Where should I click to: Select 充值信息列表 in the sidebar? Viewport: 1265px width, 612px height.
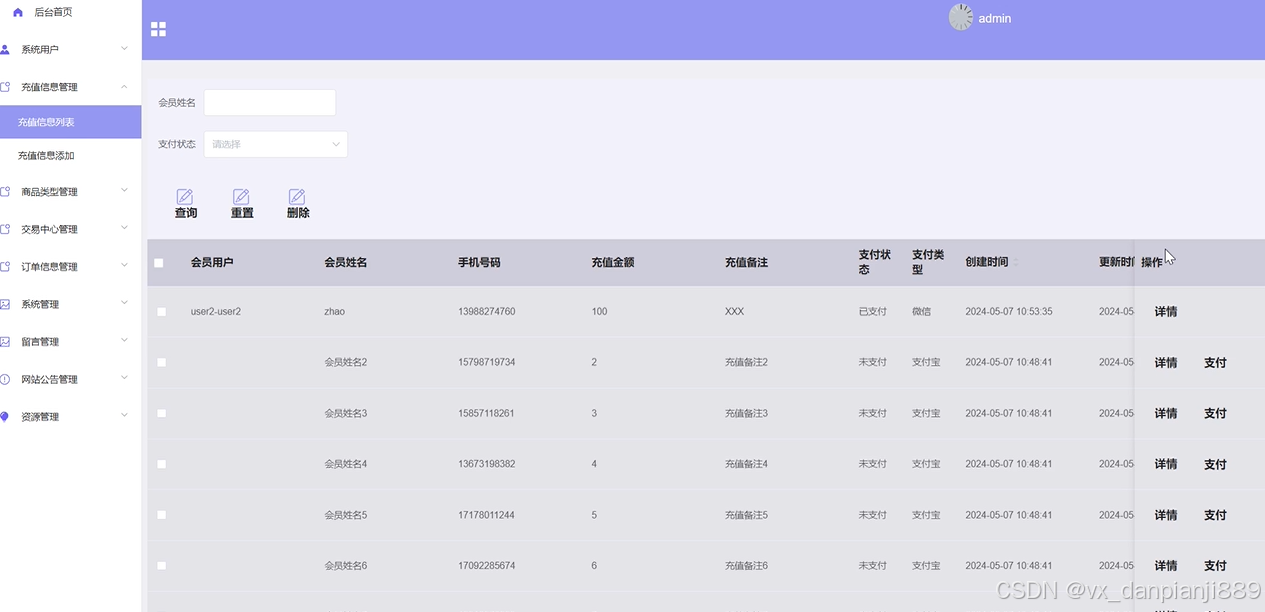tap(70, 122)
